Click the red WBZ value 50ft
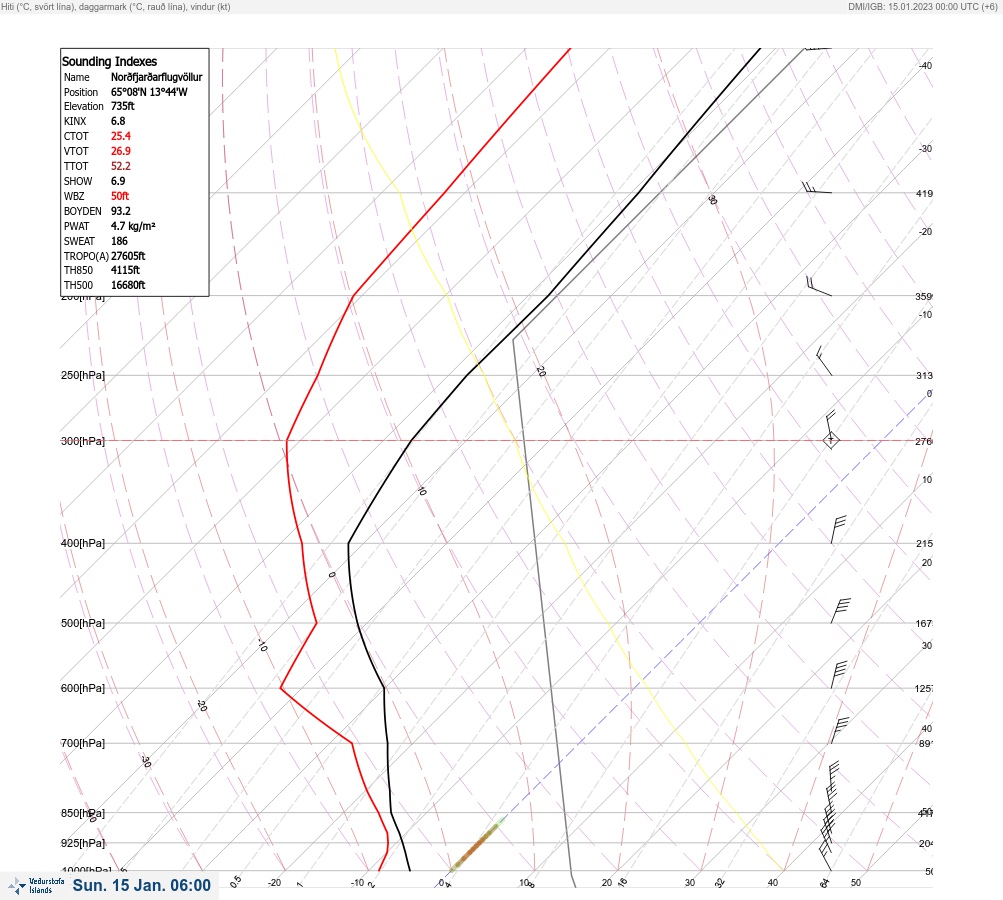1003x900 pixels. (x=120, y=196)
